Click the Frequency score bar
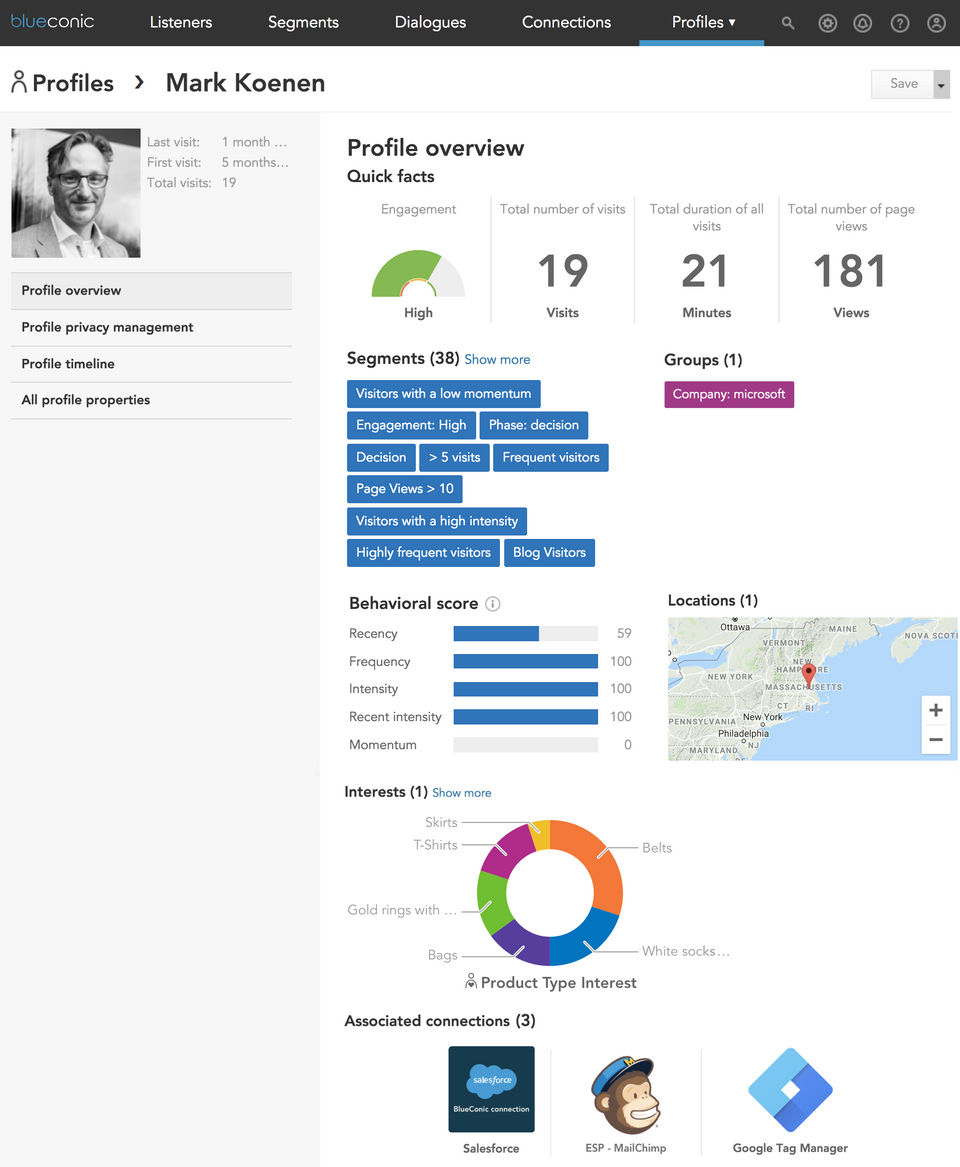The height and width of the screenshot is (1167, 960). coord(525,661)
